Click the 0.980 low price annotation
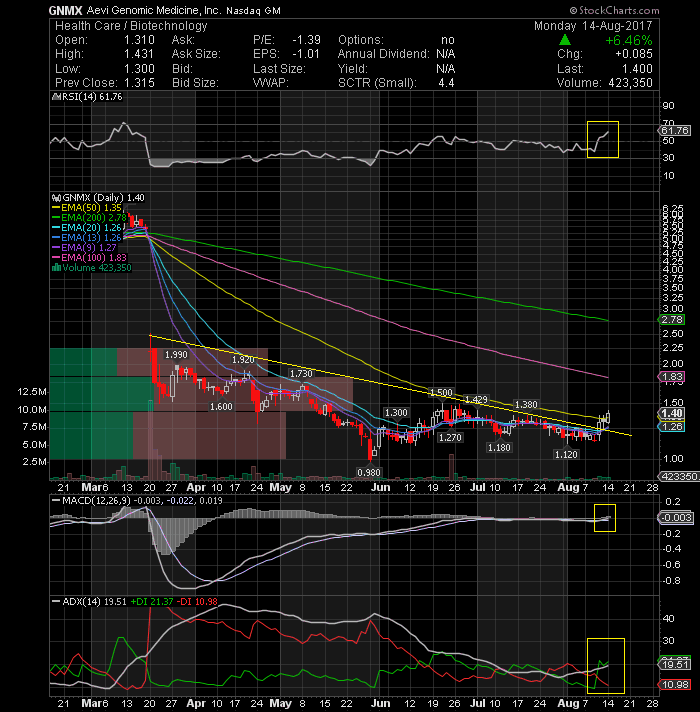The image size is (700, 712). tap(369, 473)
